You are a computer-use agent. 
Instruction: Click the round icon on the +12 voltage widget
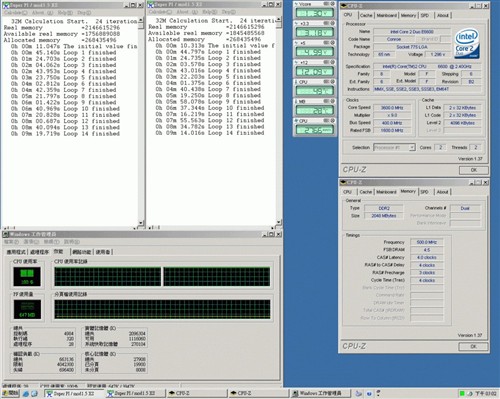point(332,62)
